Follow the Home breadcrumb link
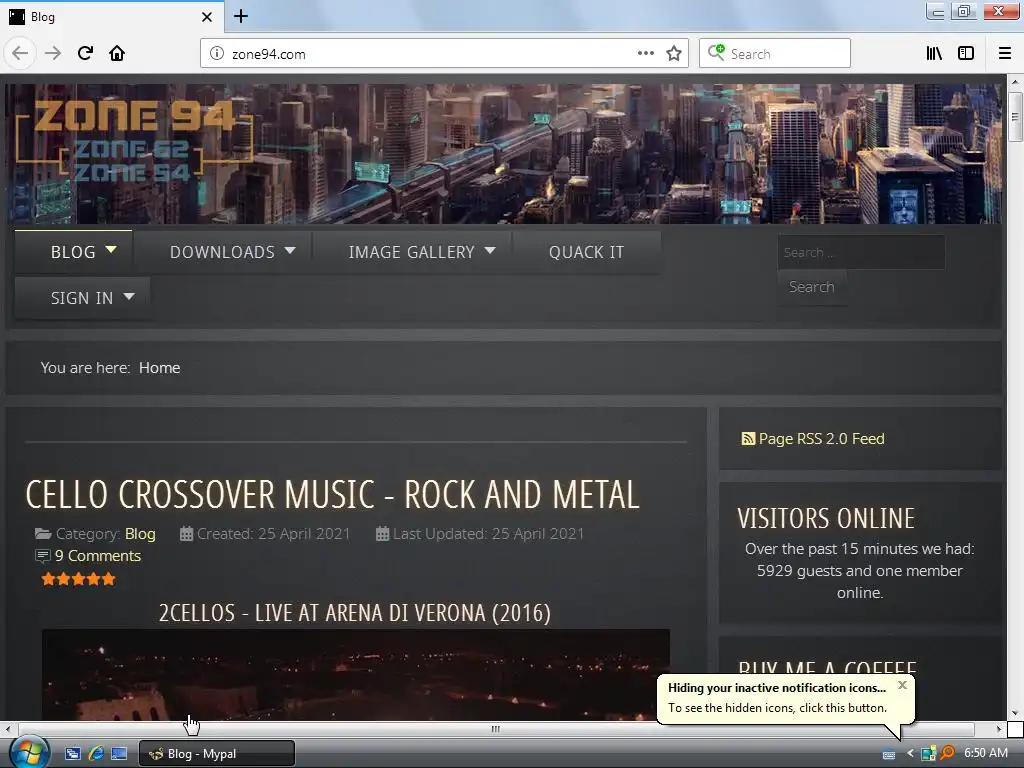The height and width of the screenshot is (768, 1024). (159, 368)
